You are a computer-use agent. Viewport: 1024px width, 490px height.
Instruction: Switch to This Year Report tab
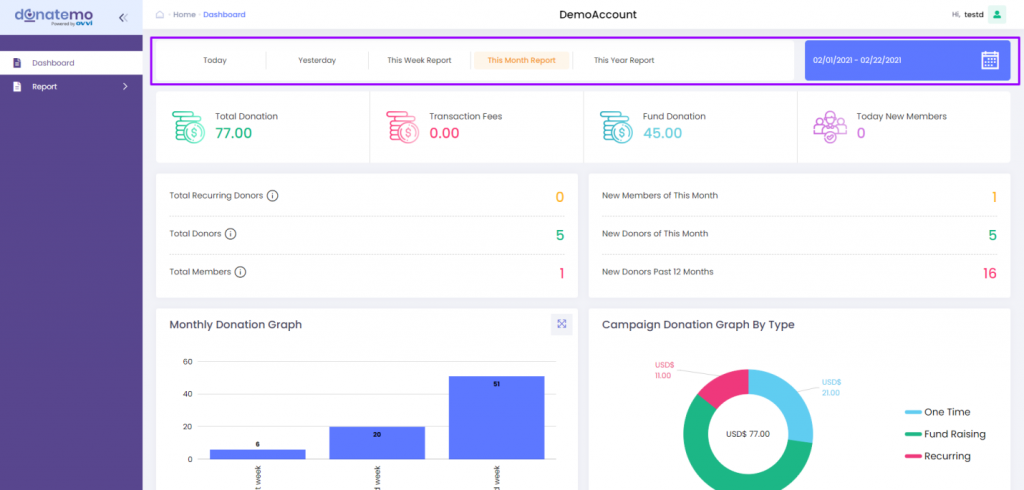(624, 60)
